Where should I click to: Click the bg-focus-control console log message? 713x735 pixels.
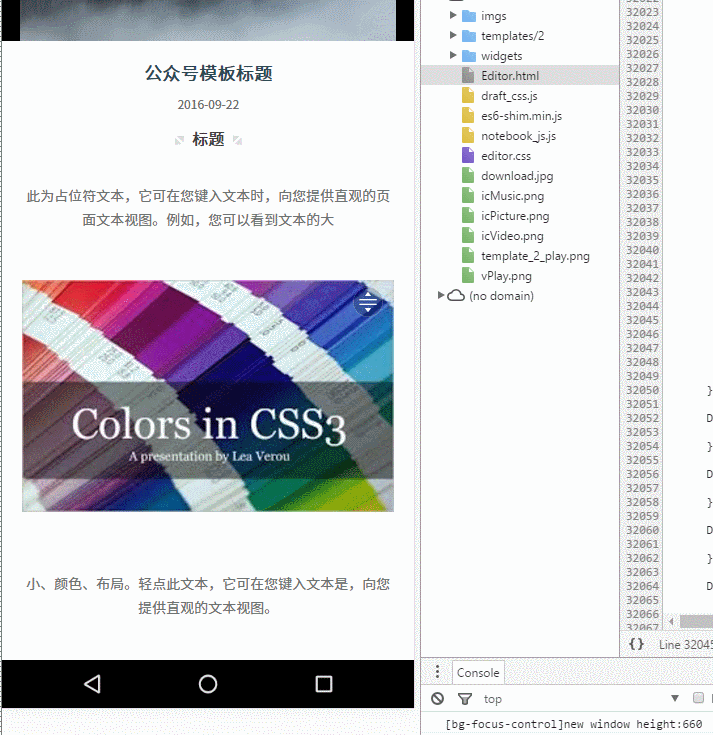pos(574,724)
